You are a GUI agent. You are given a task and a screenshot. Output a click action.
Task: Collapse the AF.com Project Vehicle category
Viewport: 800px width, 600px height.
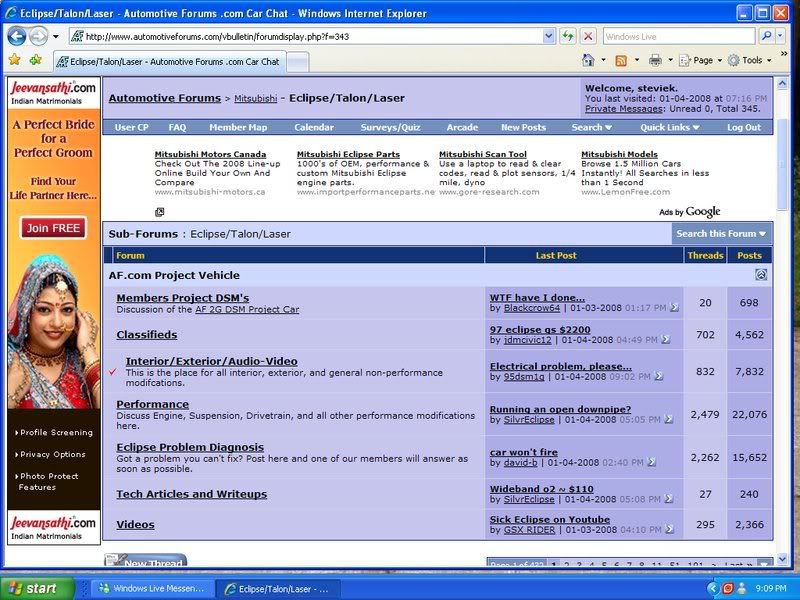coord(761,274)
